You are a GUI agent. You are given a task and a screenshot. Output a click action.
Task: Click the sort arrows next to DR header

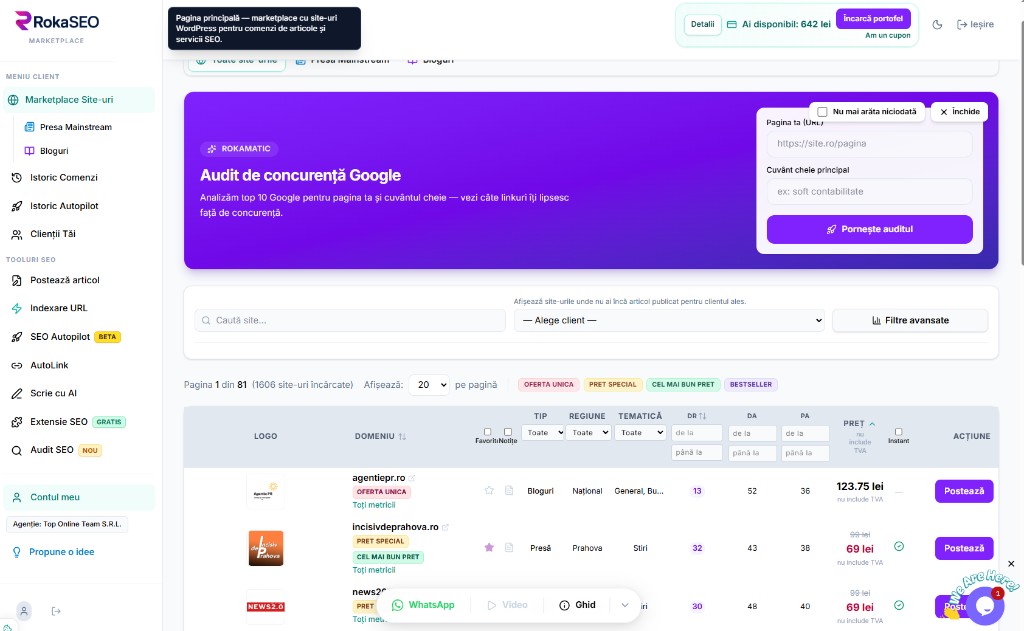[702, 416]
